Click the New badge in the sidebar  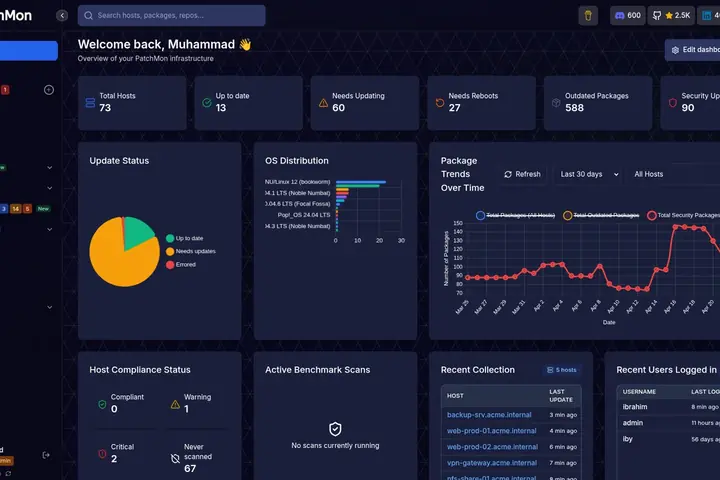pos(43,209)
